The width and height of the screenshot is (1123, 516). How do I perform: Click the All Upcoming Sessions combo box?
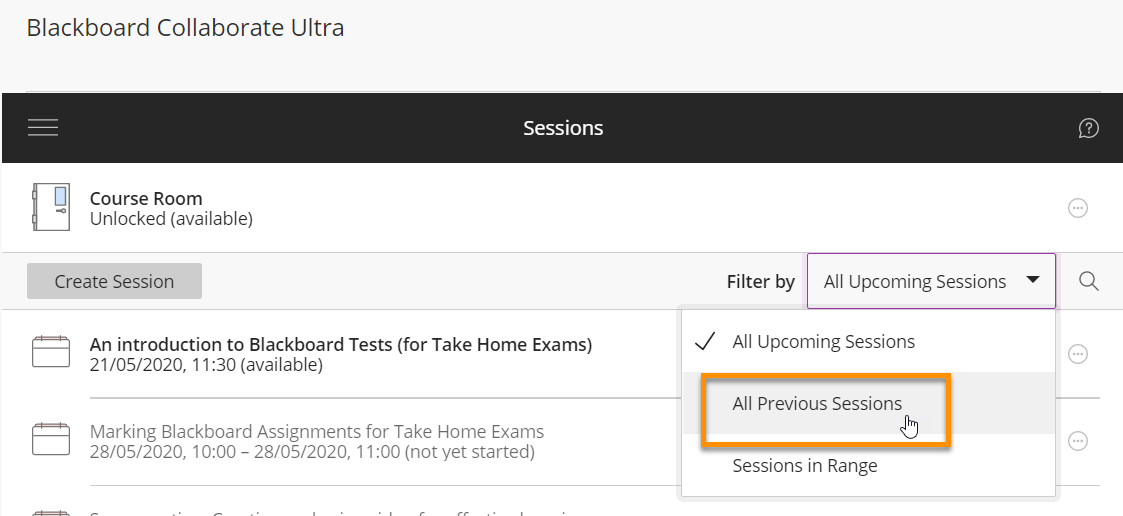pos(931,281)
